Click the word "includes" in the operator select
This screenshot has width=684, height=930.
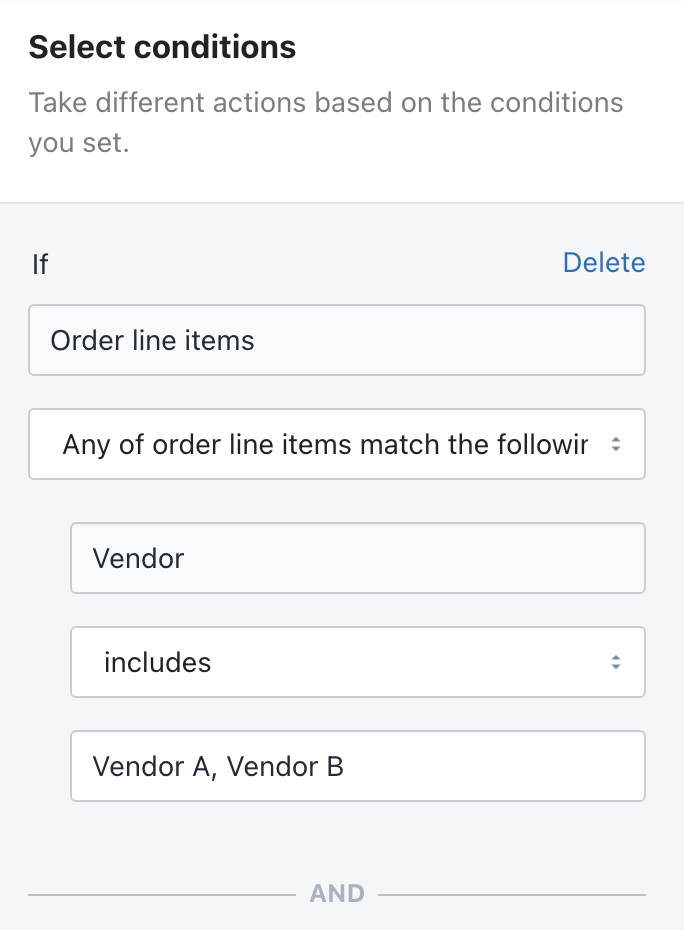click(157, 663)
